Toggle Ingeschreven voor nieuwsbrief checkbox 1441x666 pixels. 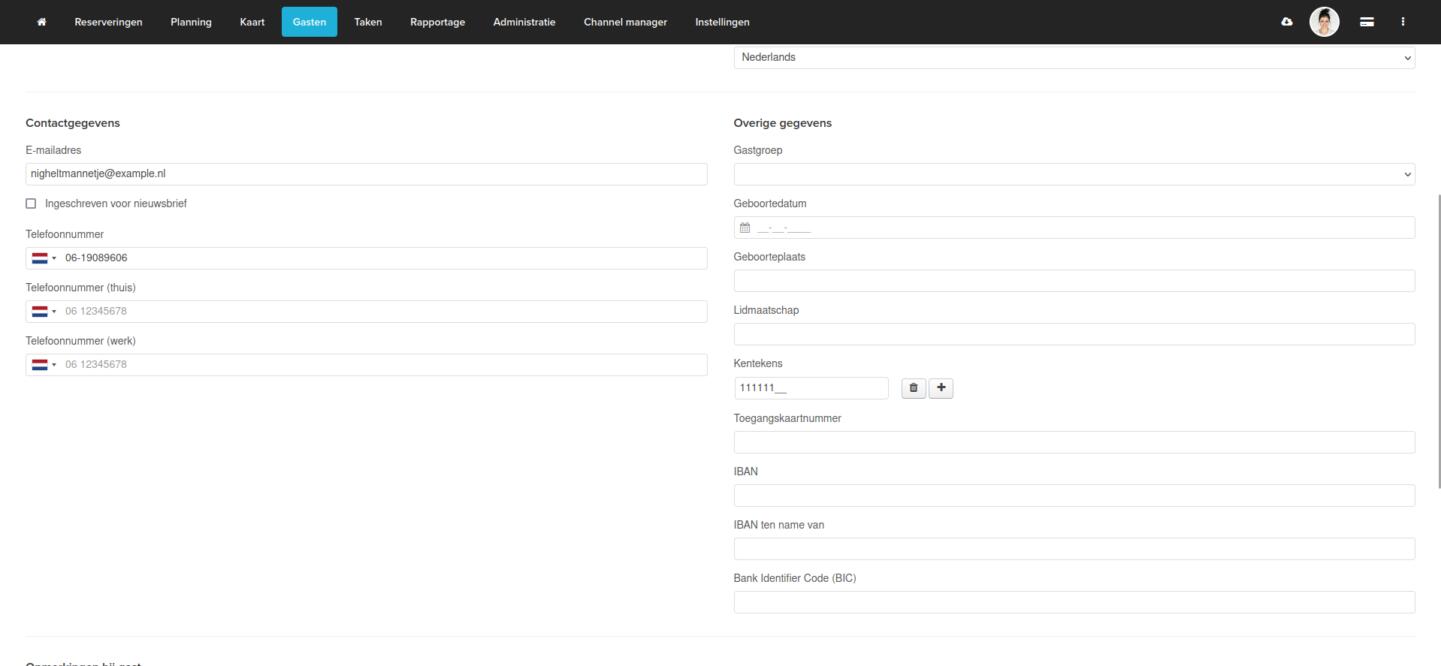click(31, 204)
